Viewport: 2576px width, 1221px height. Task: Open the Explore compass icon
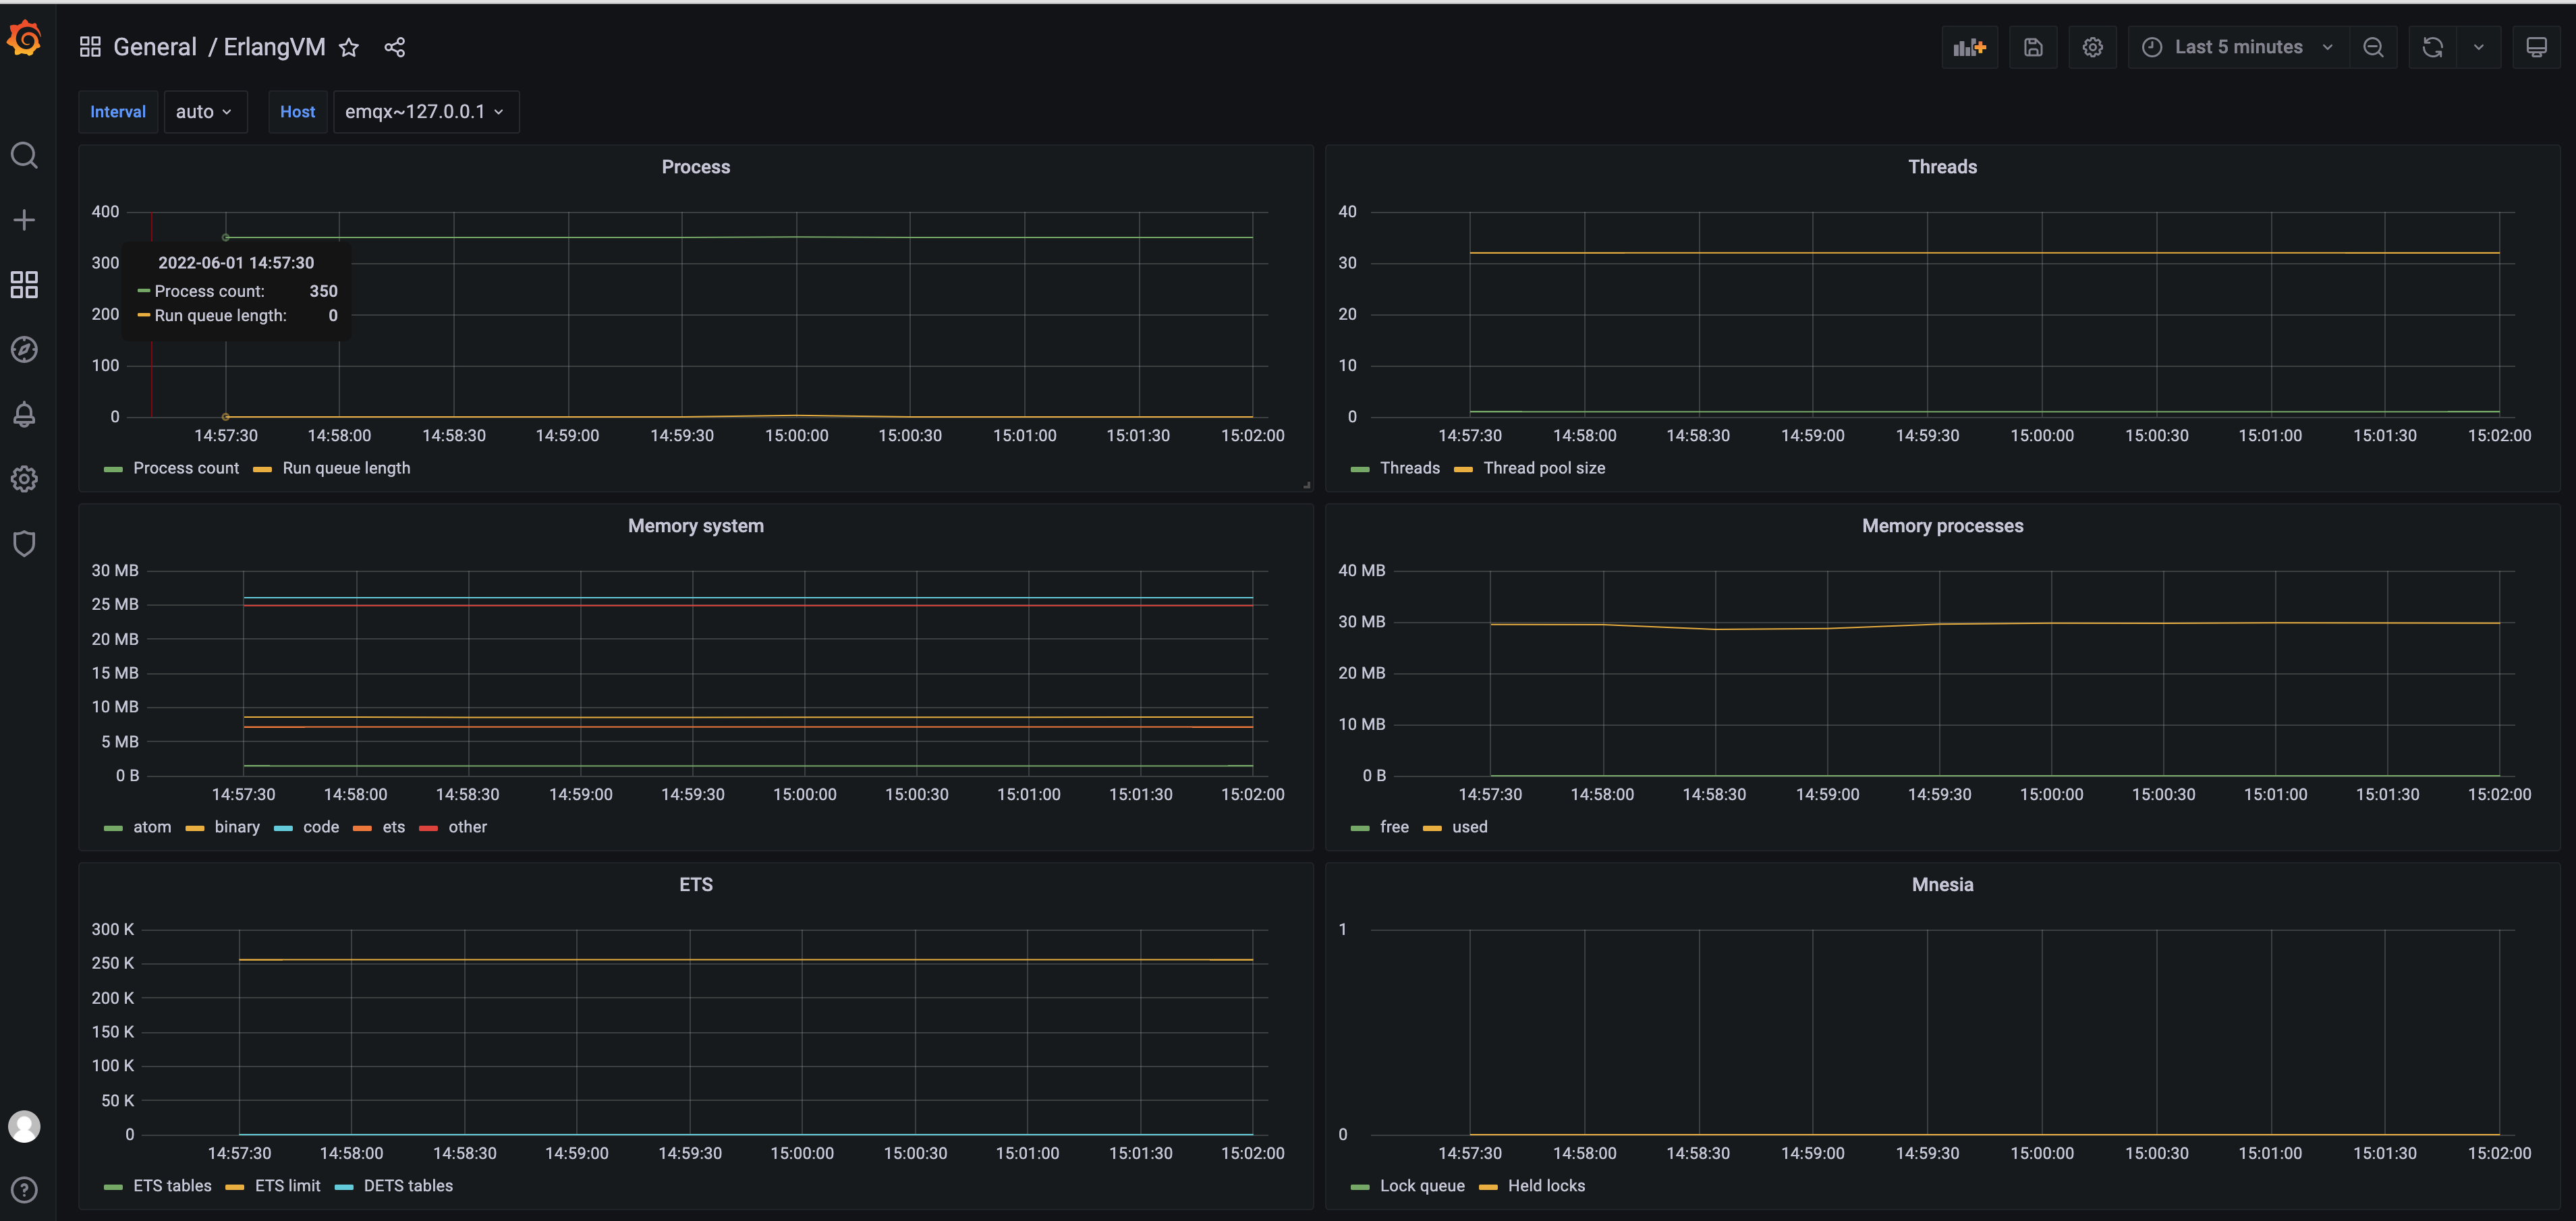point(24,349)
